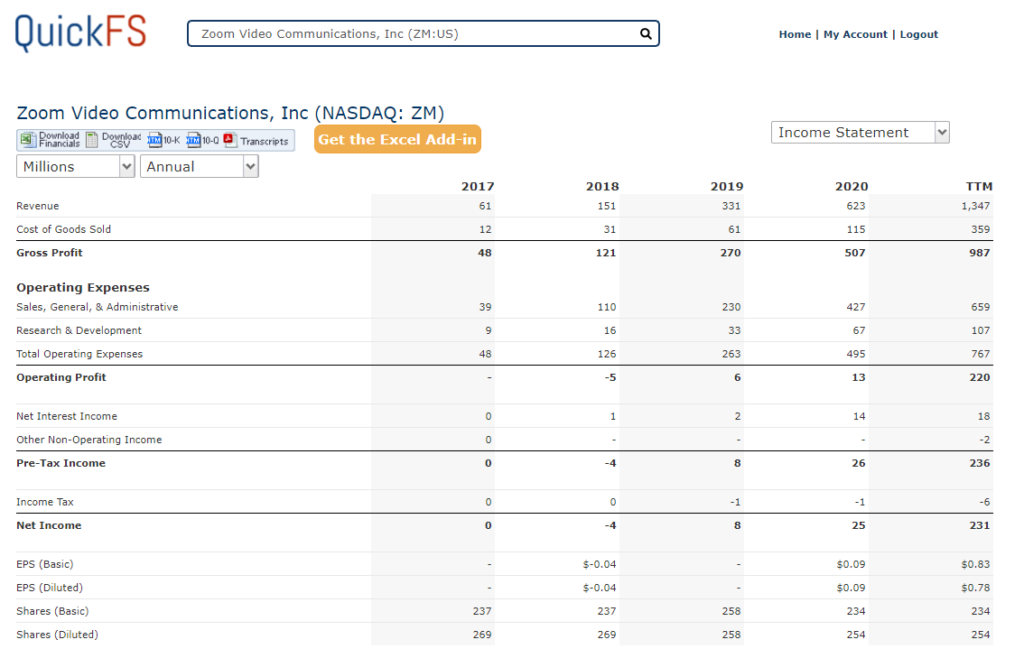Open the 10-Q filing icon

[193, 140]
